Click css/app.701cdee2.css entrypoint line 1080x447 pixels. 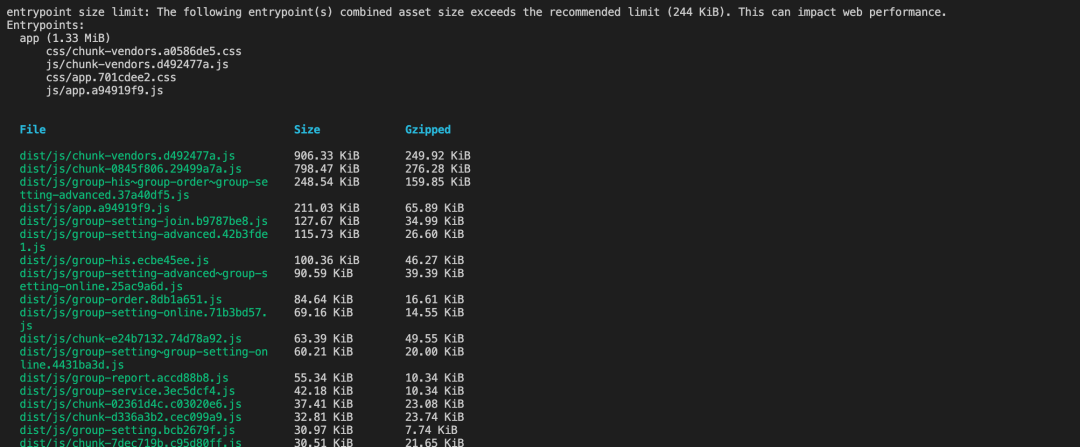pyautogui.click(x=111, y=78)
